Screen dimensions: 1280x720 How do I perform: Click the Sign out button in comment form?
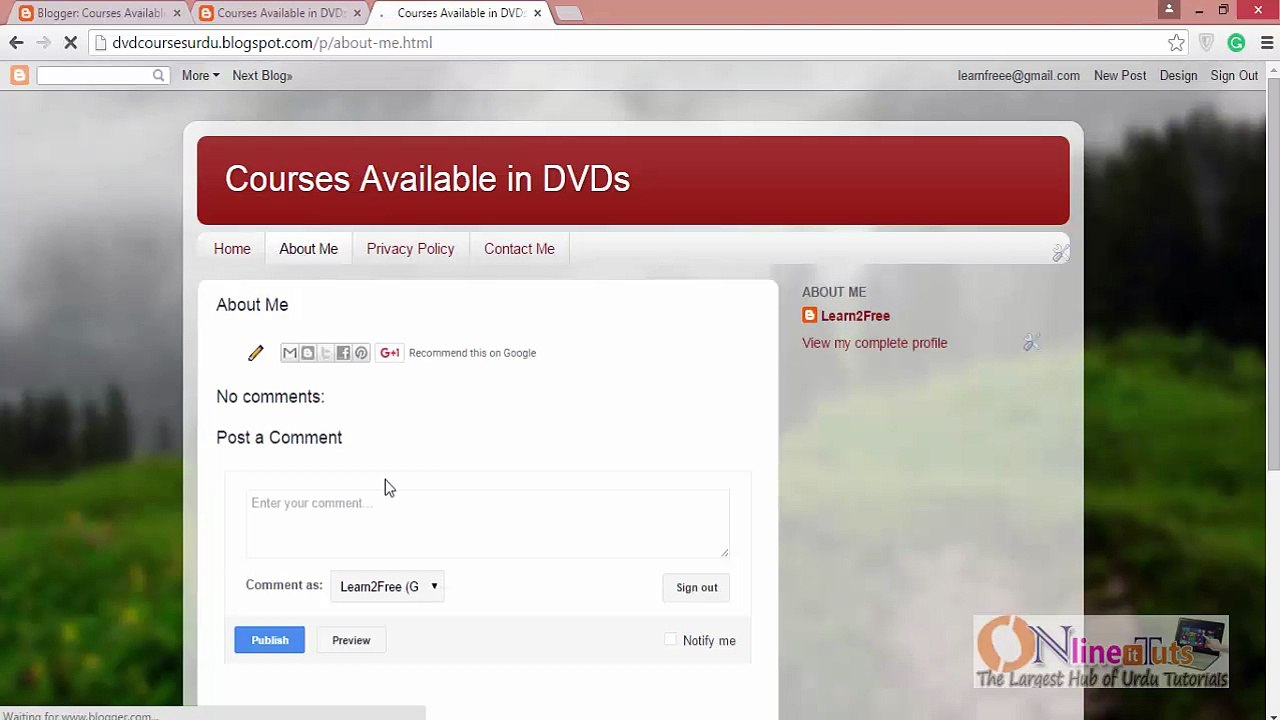coord(697,587)
